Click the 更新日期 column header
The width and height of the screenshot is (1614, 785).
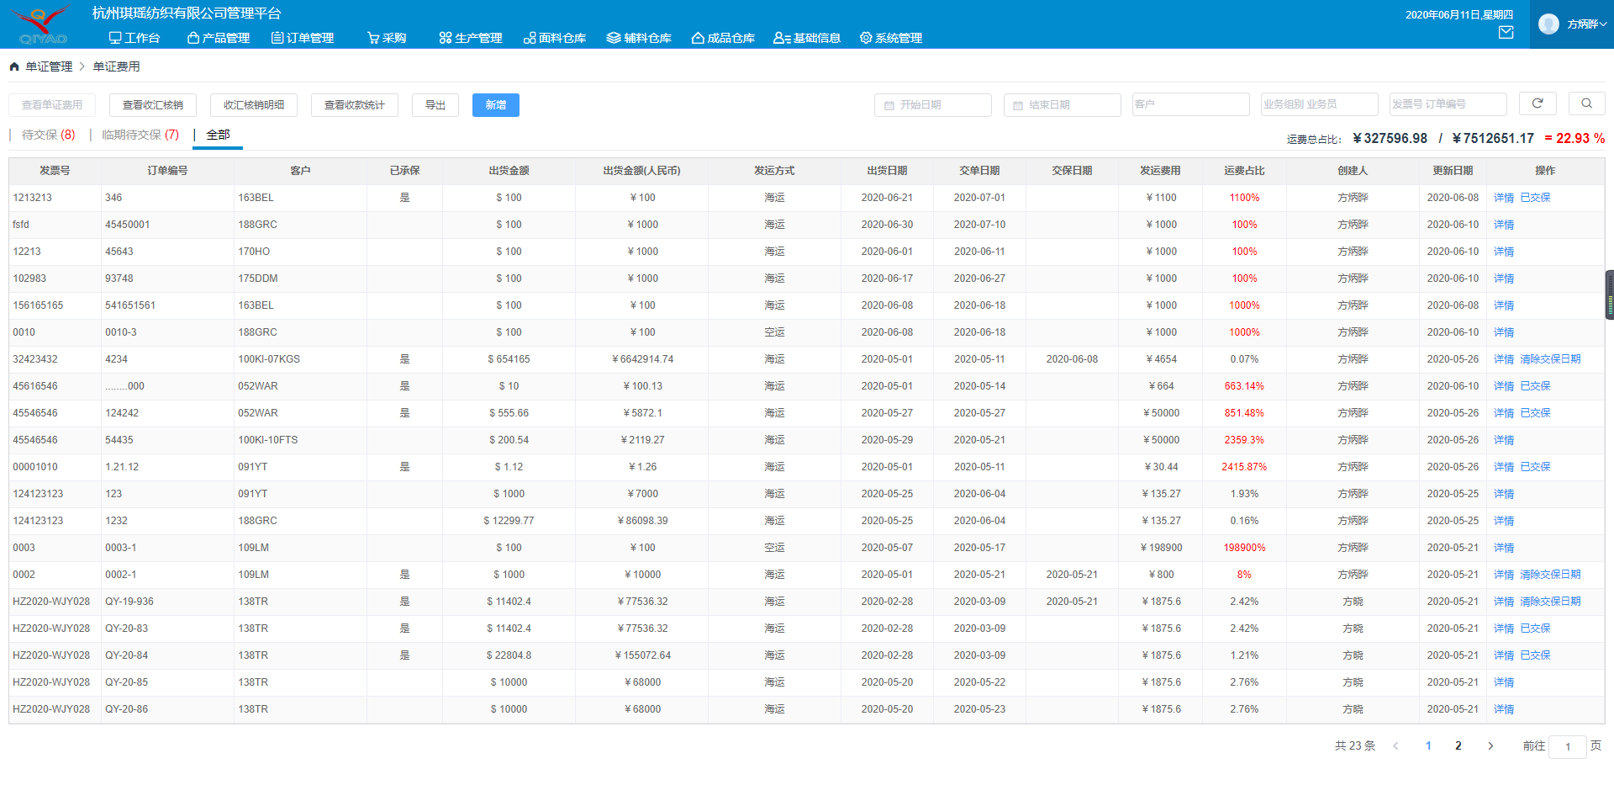click(1452, 171)
